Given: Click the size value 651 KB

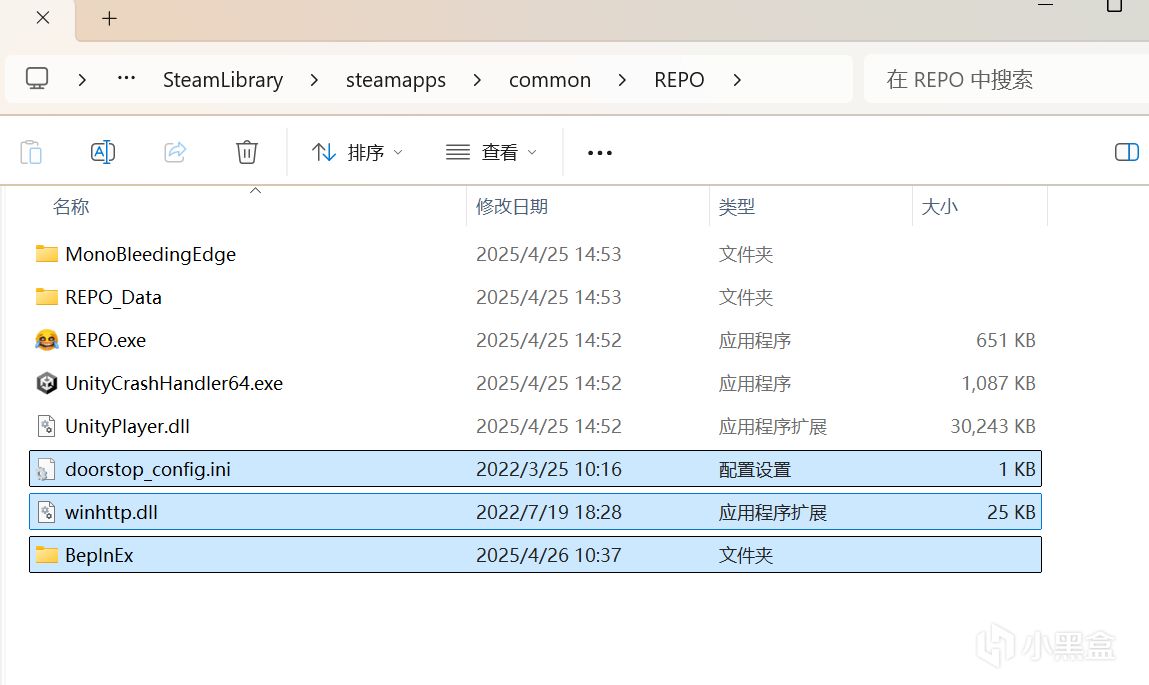Looking at the screenshot, I should click(x=1005, y=340).
